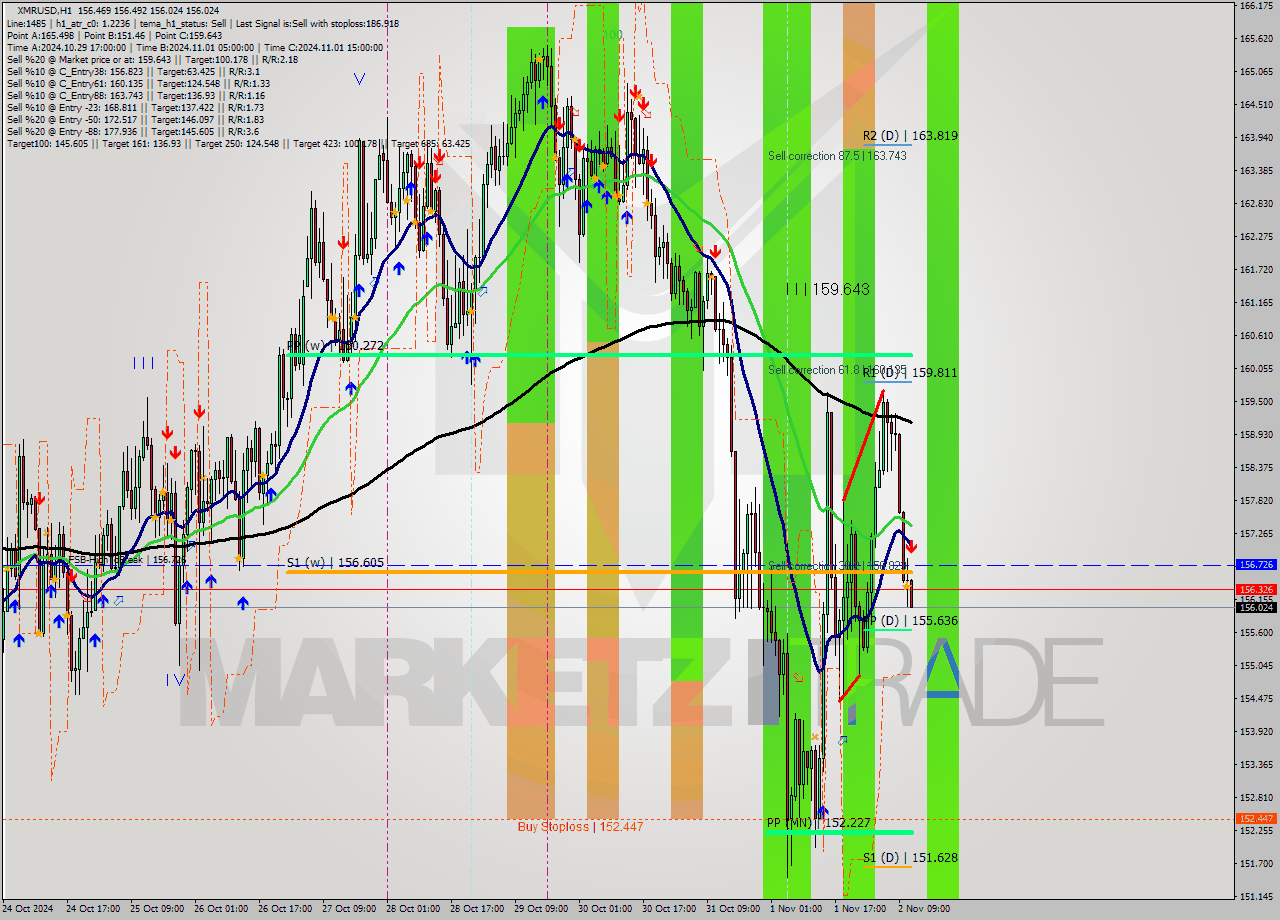
Task: Click the '31 Oct 09:00' time label
Action: 733,909
